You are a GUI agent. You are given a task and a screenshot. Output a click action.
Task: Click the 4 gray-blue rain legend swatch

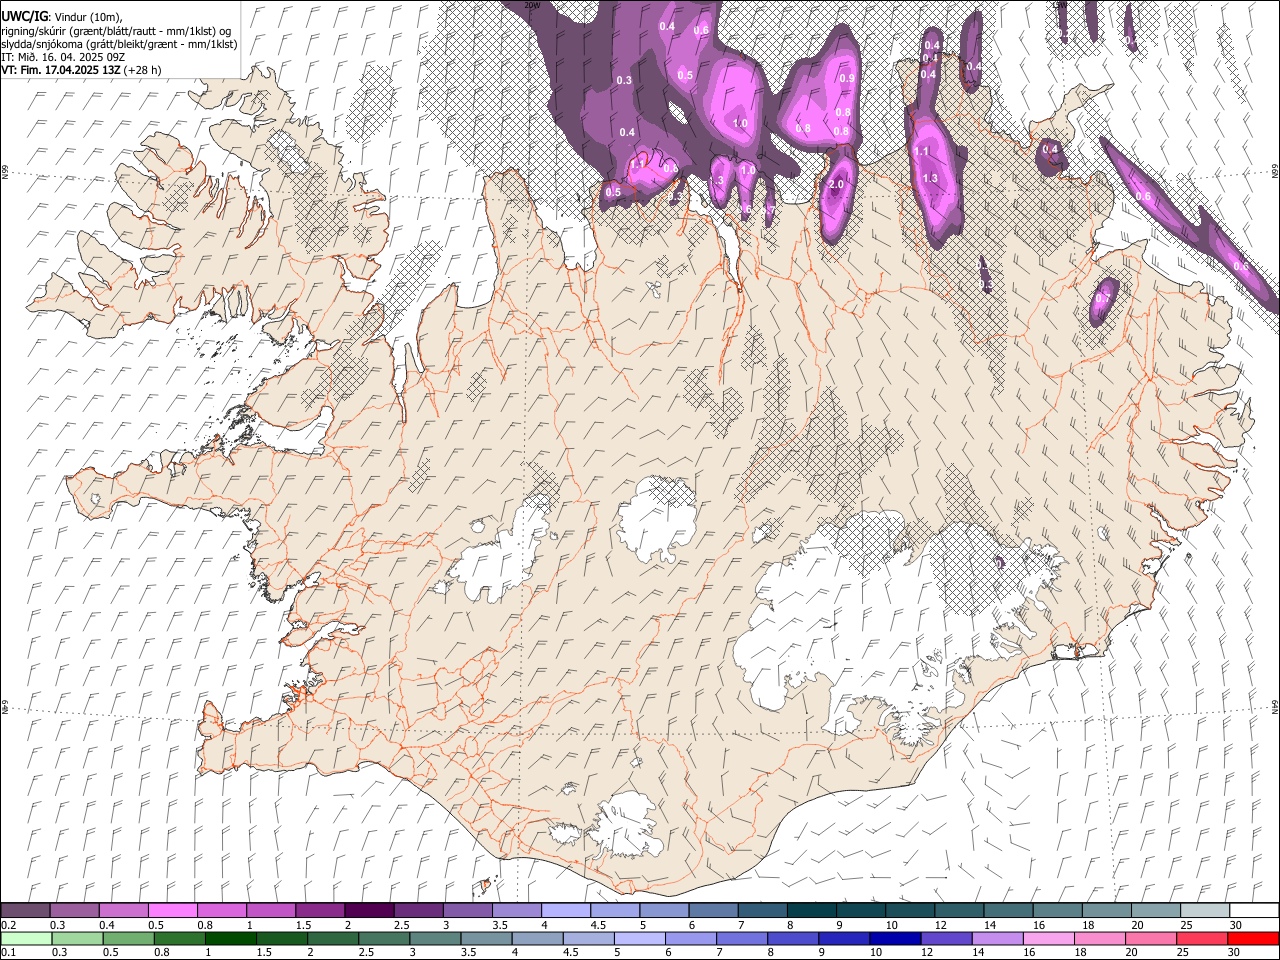537,938
